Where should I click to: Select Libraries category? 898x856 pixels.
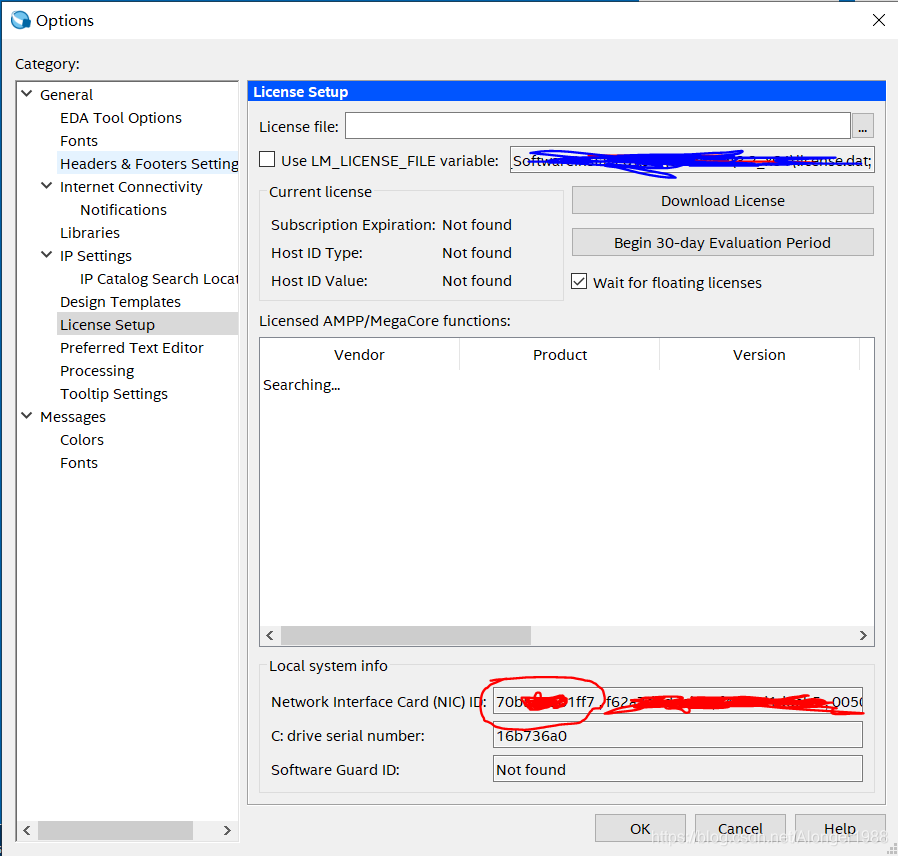click(x=90, y=232)
